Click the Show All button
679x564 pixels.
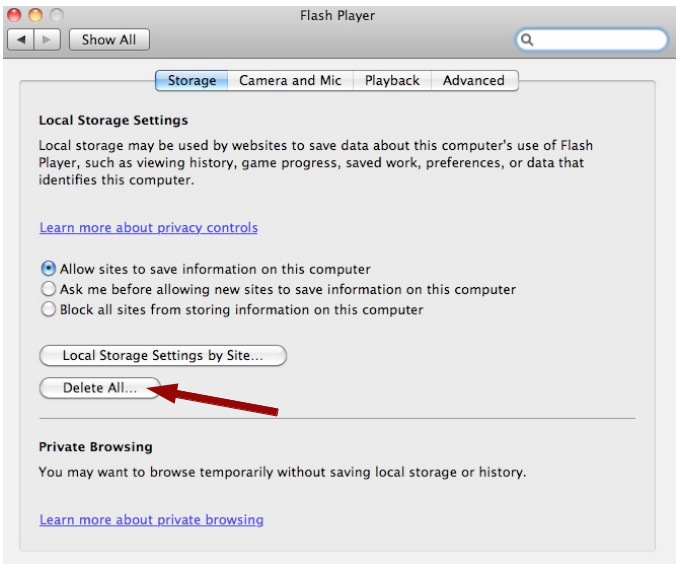pos(109,40)
